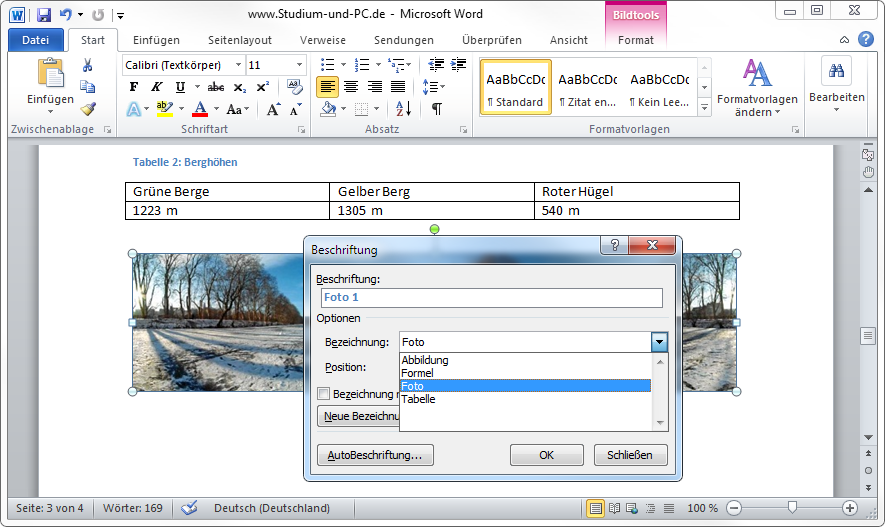Click the Undo arrow icon

pyautogui.click(x=65, y=15)
